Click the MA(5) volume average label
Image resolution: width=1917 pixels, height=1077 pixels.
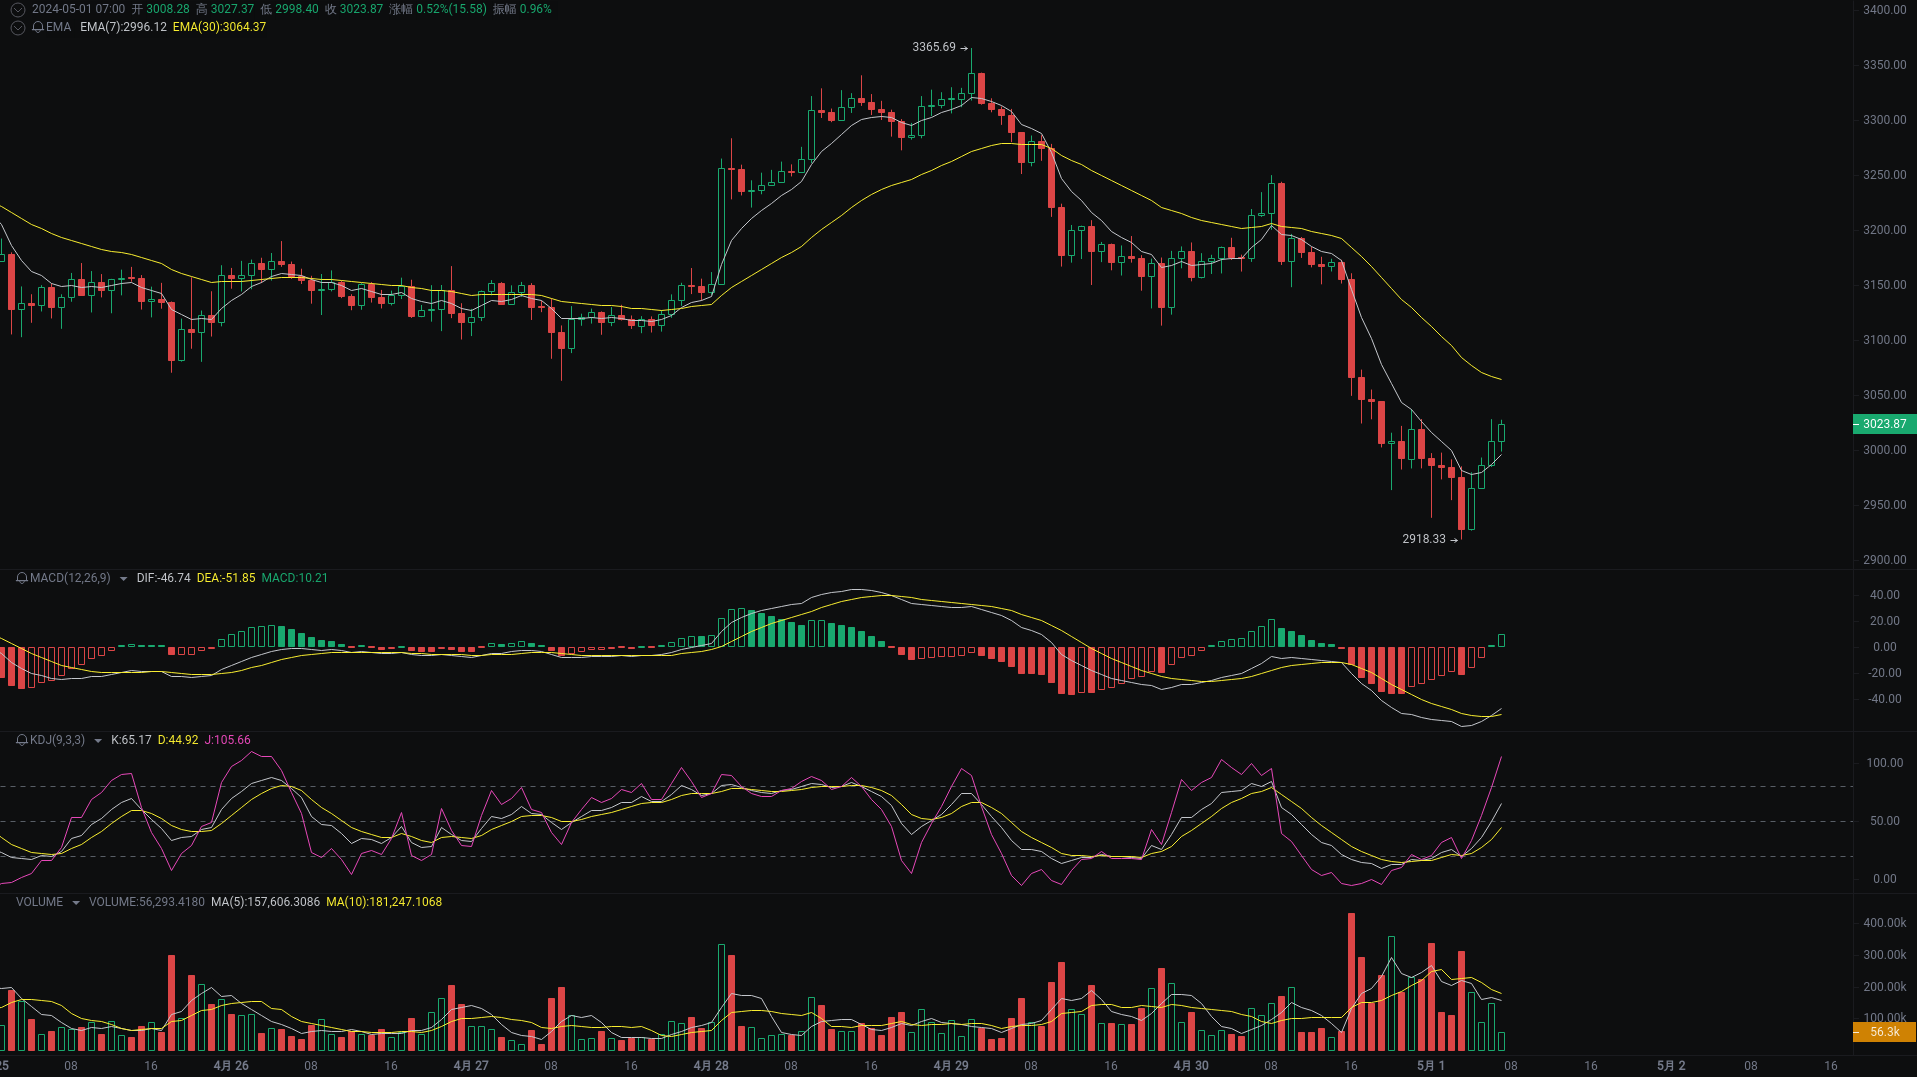click(265, 901)
